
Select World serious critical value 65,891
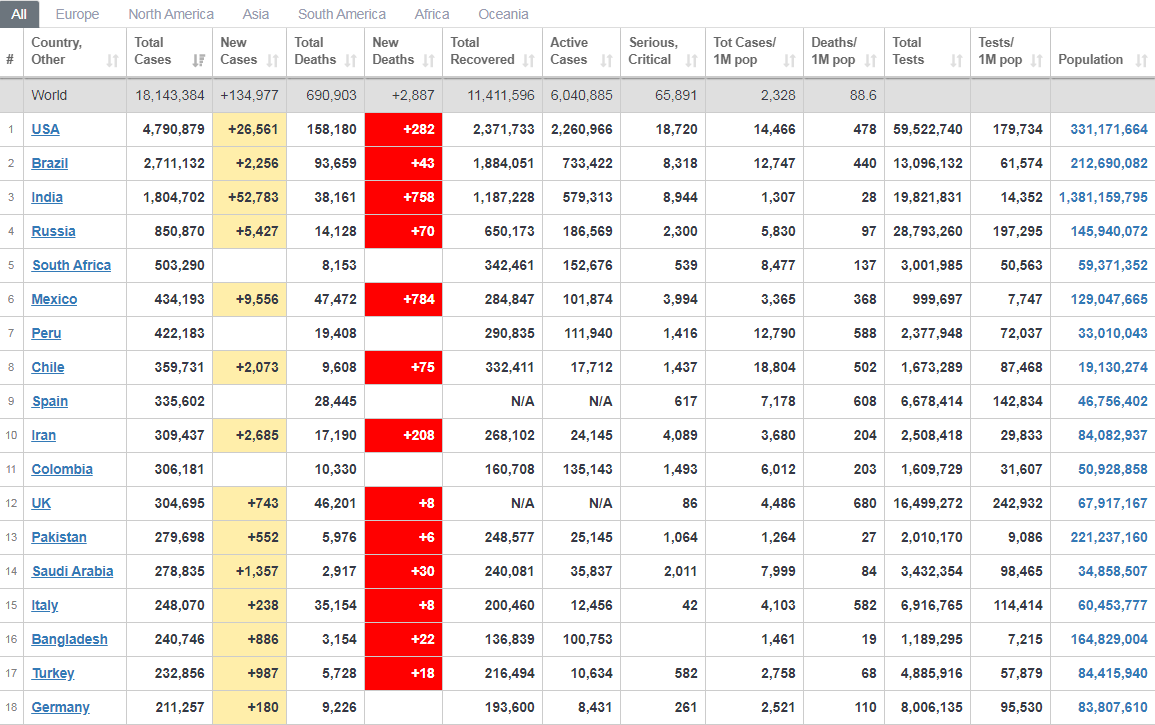675,95
